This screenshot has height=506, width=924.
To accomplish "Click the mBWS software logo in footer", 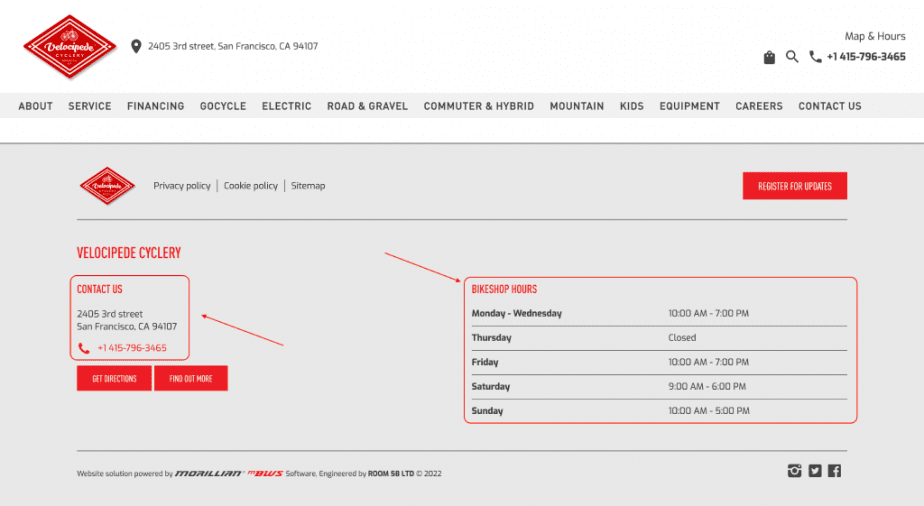I will (265, 473).
